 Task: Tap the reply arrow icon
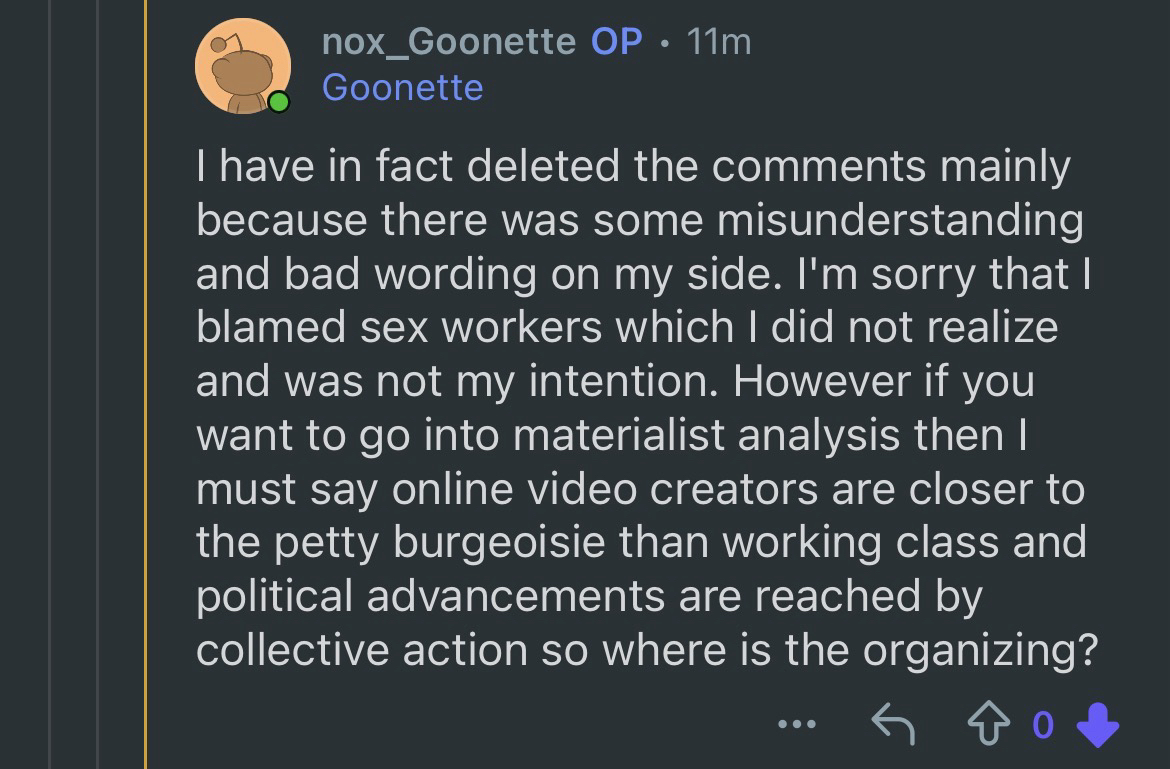(892, 724)
